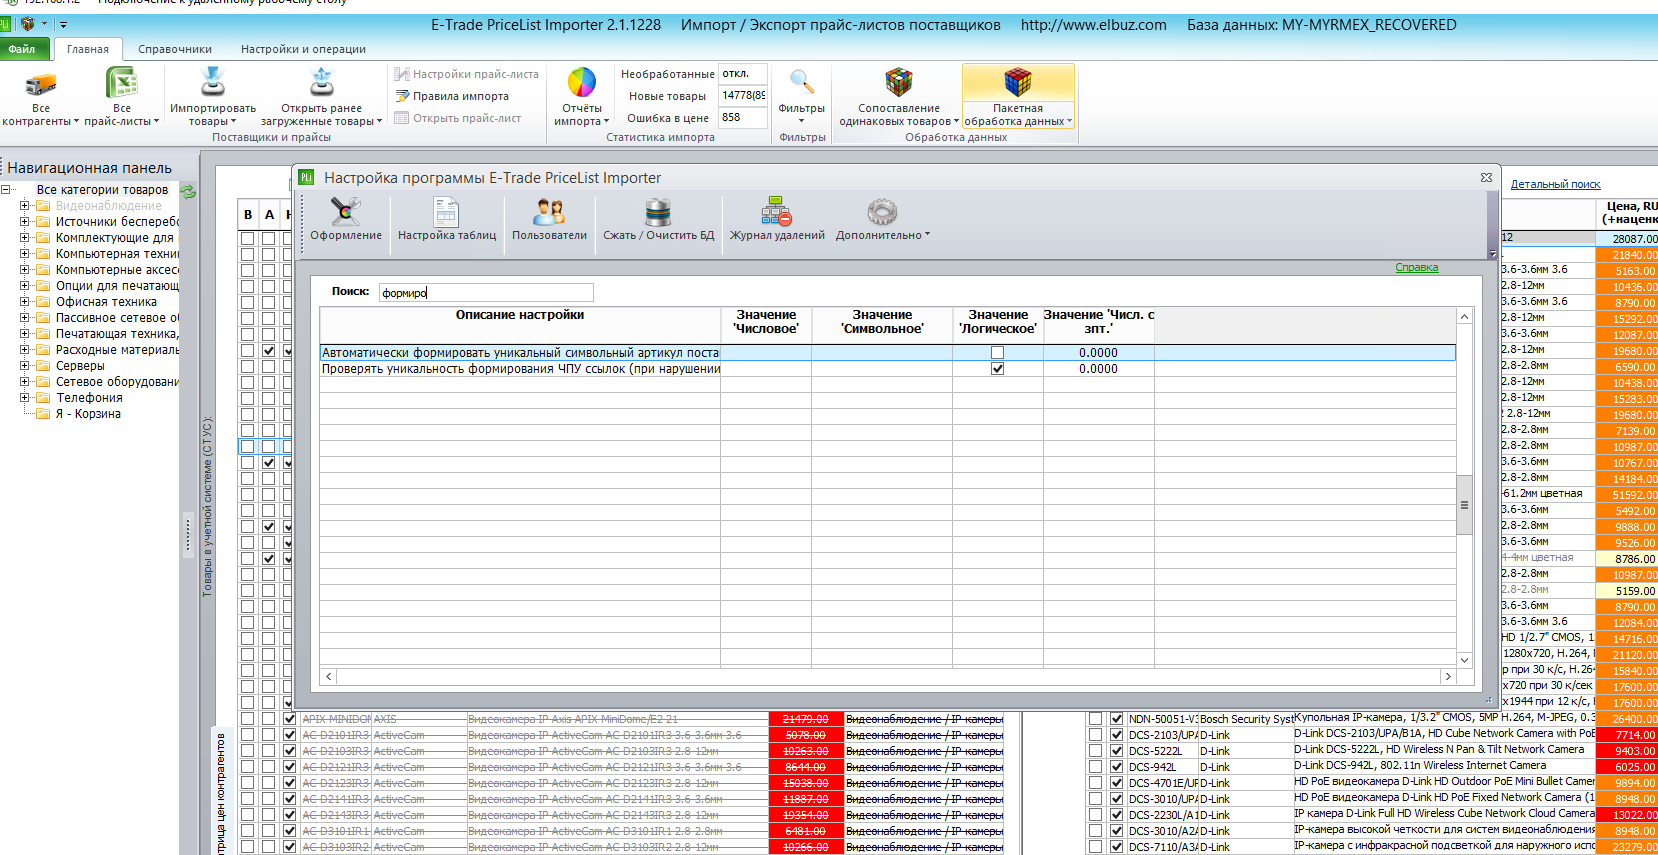Image resolution: width=1658 pixels, height=855 pixels.
Task: Open Пользователи in the settings dialog
Action: coord(549,220)
